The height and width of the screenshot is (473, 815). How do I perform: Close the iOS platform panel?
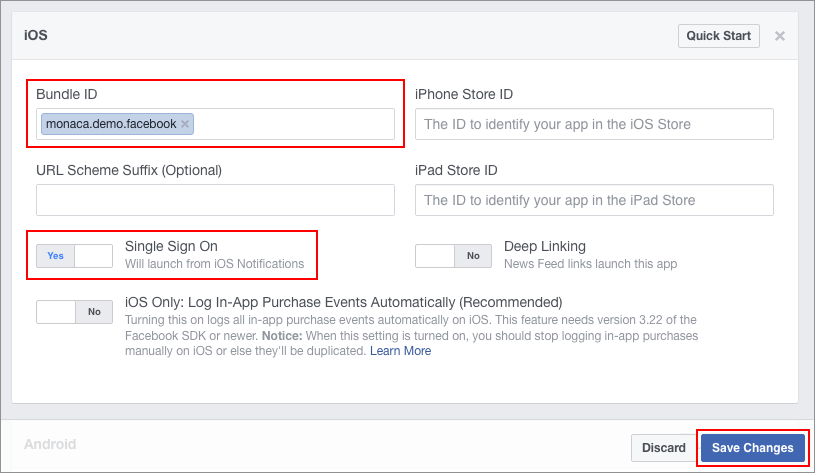780,36
